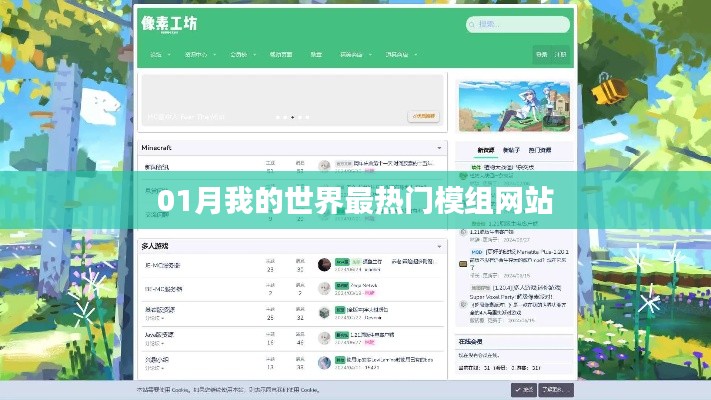Switch to the third tab in sidebar widget
Viewport: 711px width, 400px height.
[x=537, y=149]
